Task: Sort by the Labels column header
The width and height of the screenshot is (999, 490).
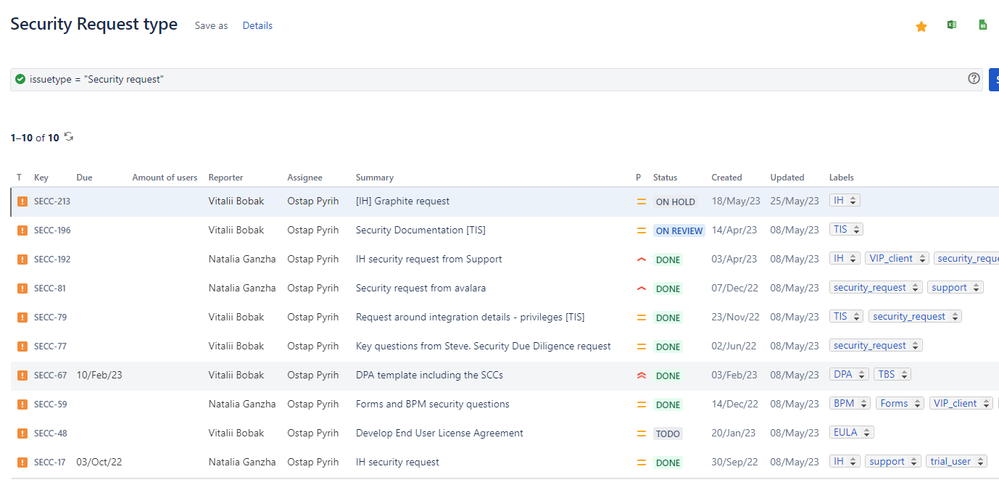Action: tap(841, 178)
